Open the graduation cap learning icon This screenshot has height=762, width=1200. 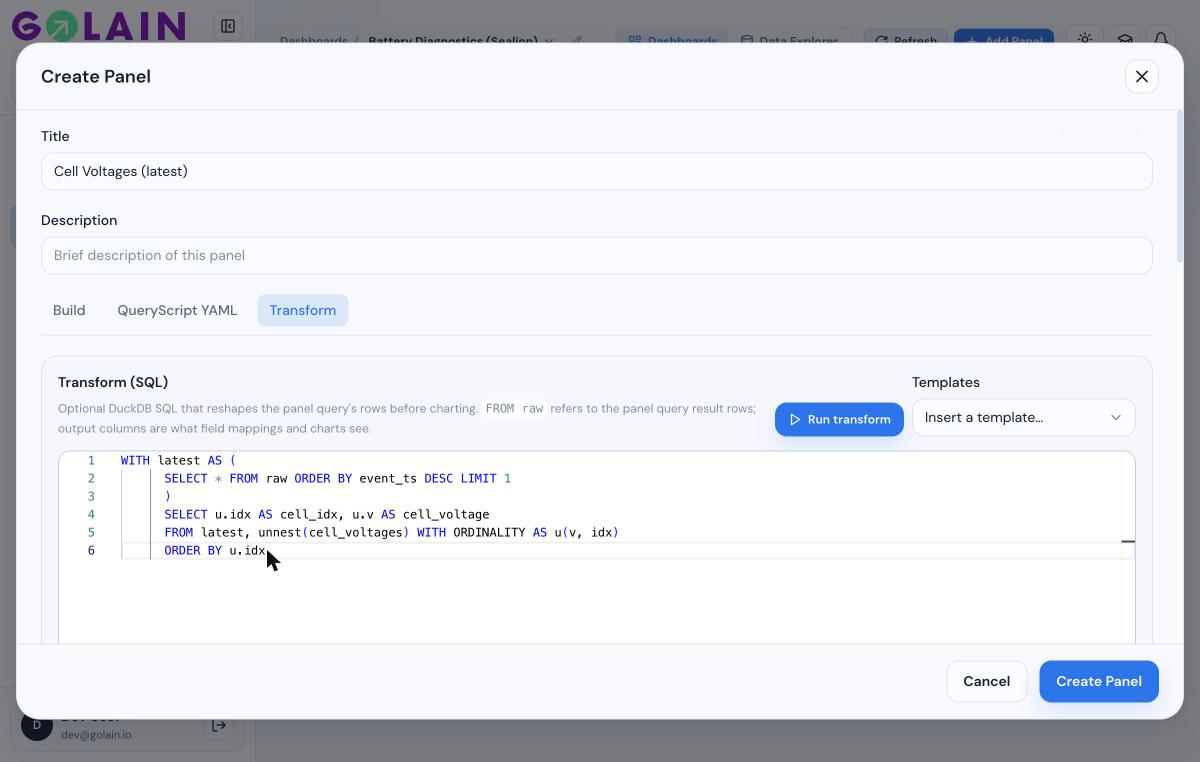(1125, 39)
